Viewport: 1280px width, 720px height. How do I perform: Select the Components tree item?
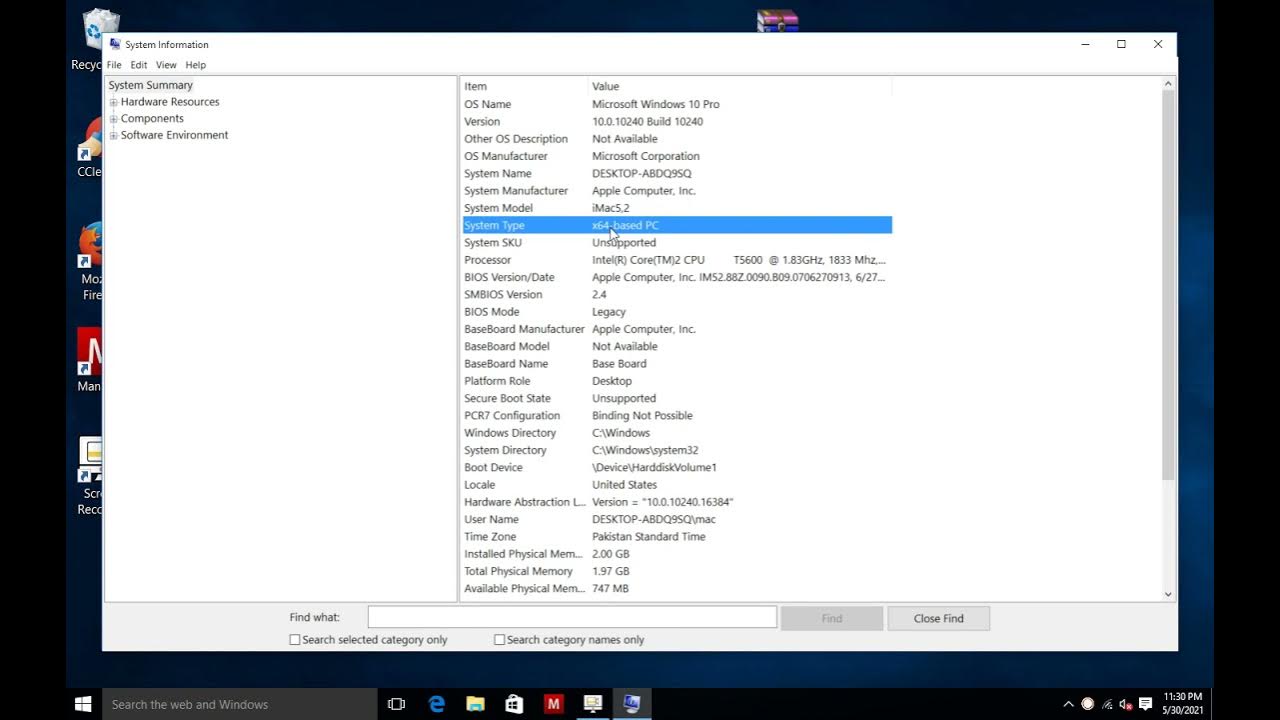(152, 119)
